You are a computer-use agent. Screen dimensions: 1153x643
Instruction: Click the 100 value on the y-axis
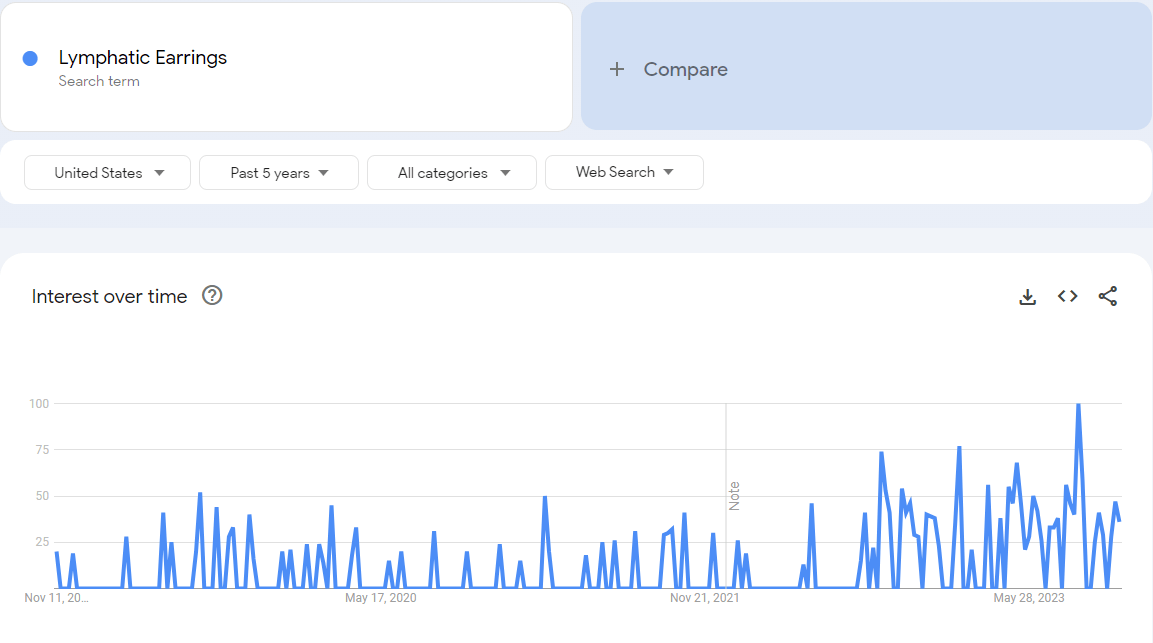38,403
